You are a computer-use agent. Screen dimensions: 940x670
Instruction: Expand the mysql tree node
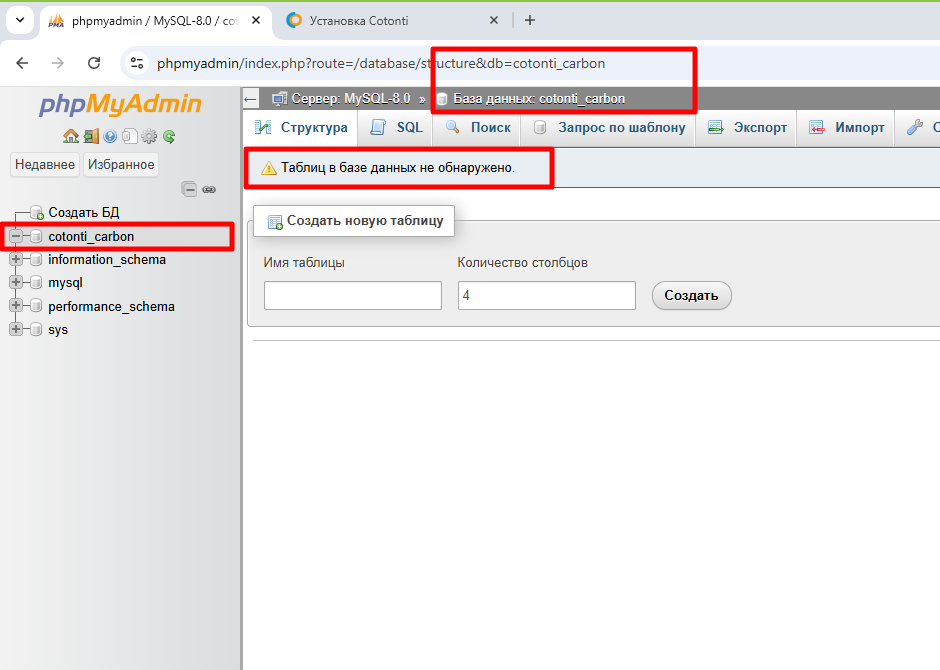click(x=16, y=282)
